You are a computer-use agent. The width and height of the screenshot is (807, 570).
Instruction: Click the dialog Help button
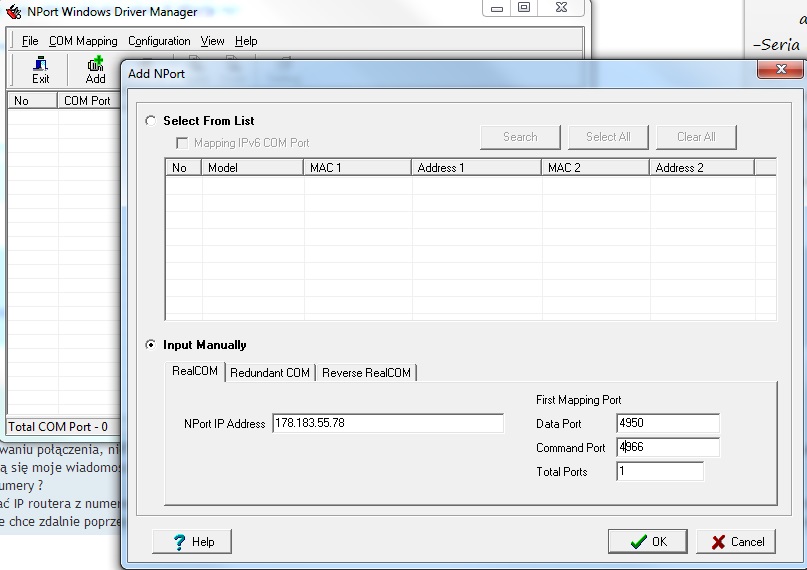click(192, 542)
